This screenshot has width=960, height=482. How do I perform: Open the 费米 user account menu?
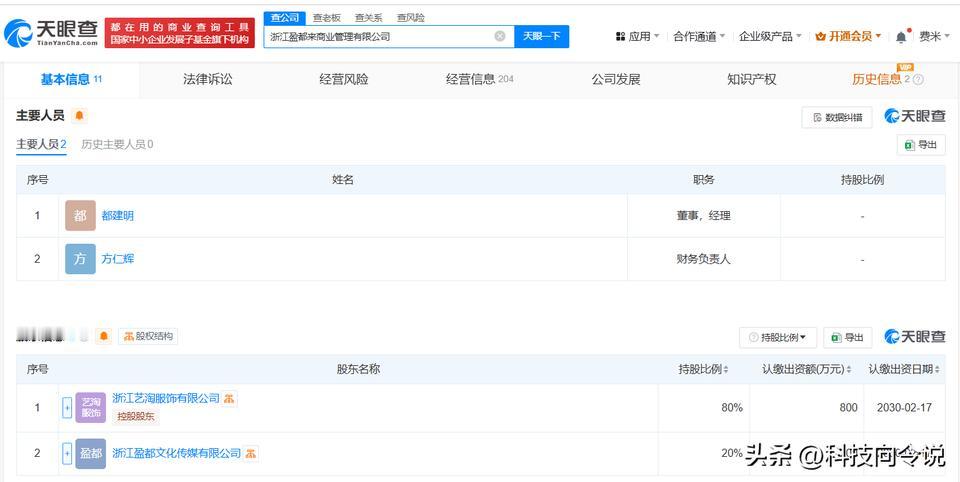pos(934,37)
